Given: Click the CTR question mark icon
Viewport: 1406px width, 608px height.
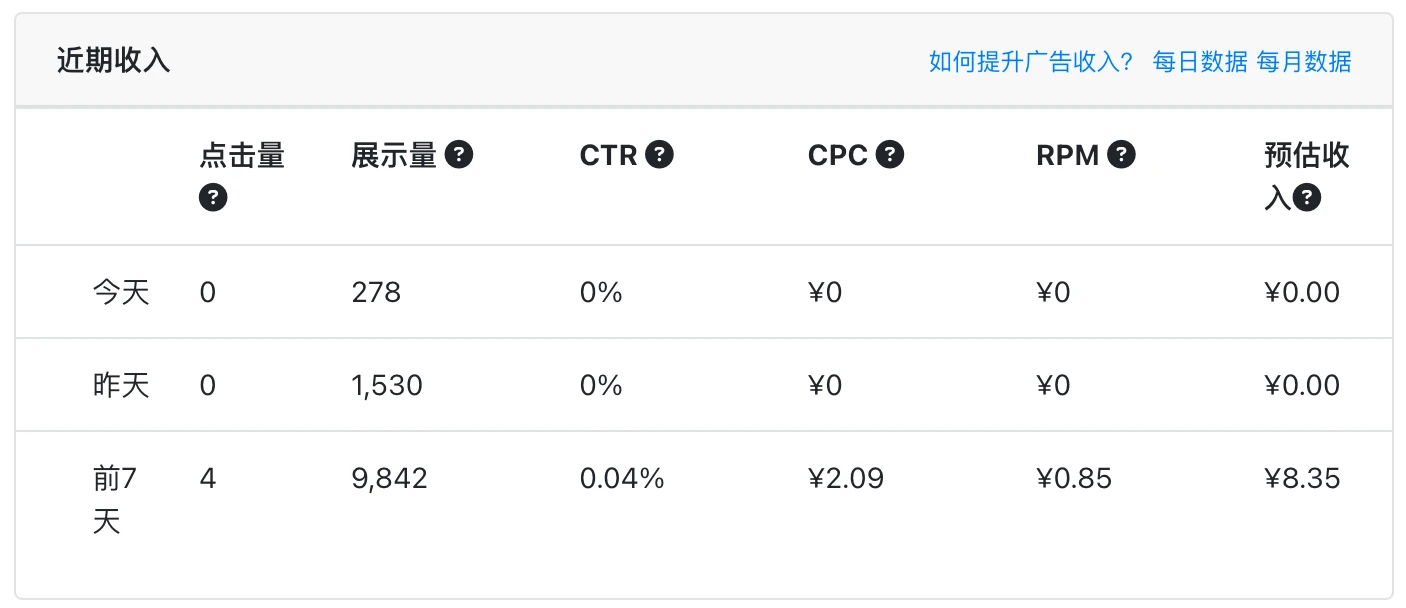Looking at the screenshot, I should [x=659, y=155].
